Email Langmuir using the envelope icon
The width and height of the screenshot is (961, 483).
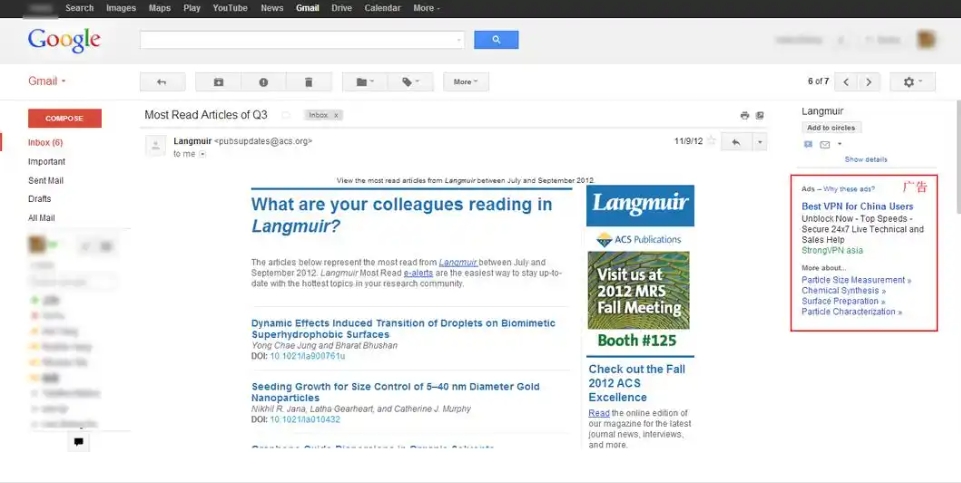point(825,145)
